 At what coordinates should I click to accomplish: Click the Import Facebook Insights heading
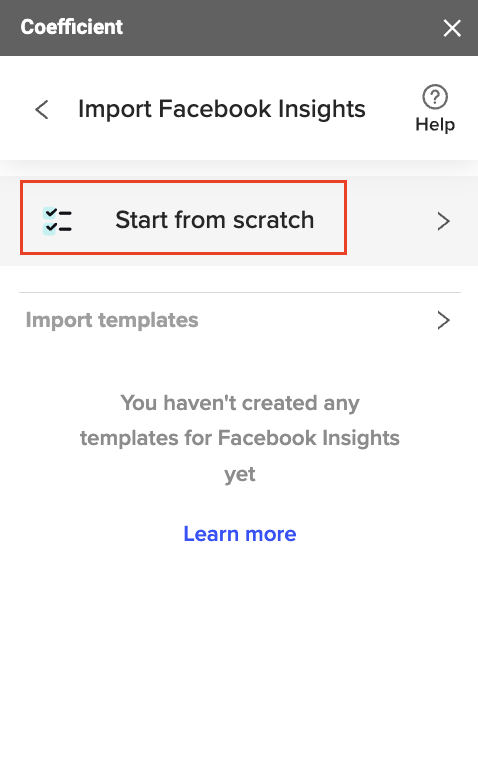pyautogui.click(x=222, y=109)
